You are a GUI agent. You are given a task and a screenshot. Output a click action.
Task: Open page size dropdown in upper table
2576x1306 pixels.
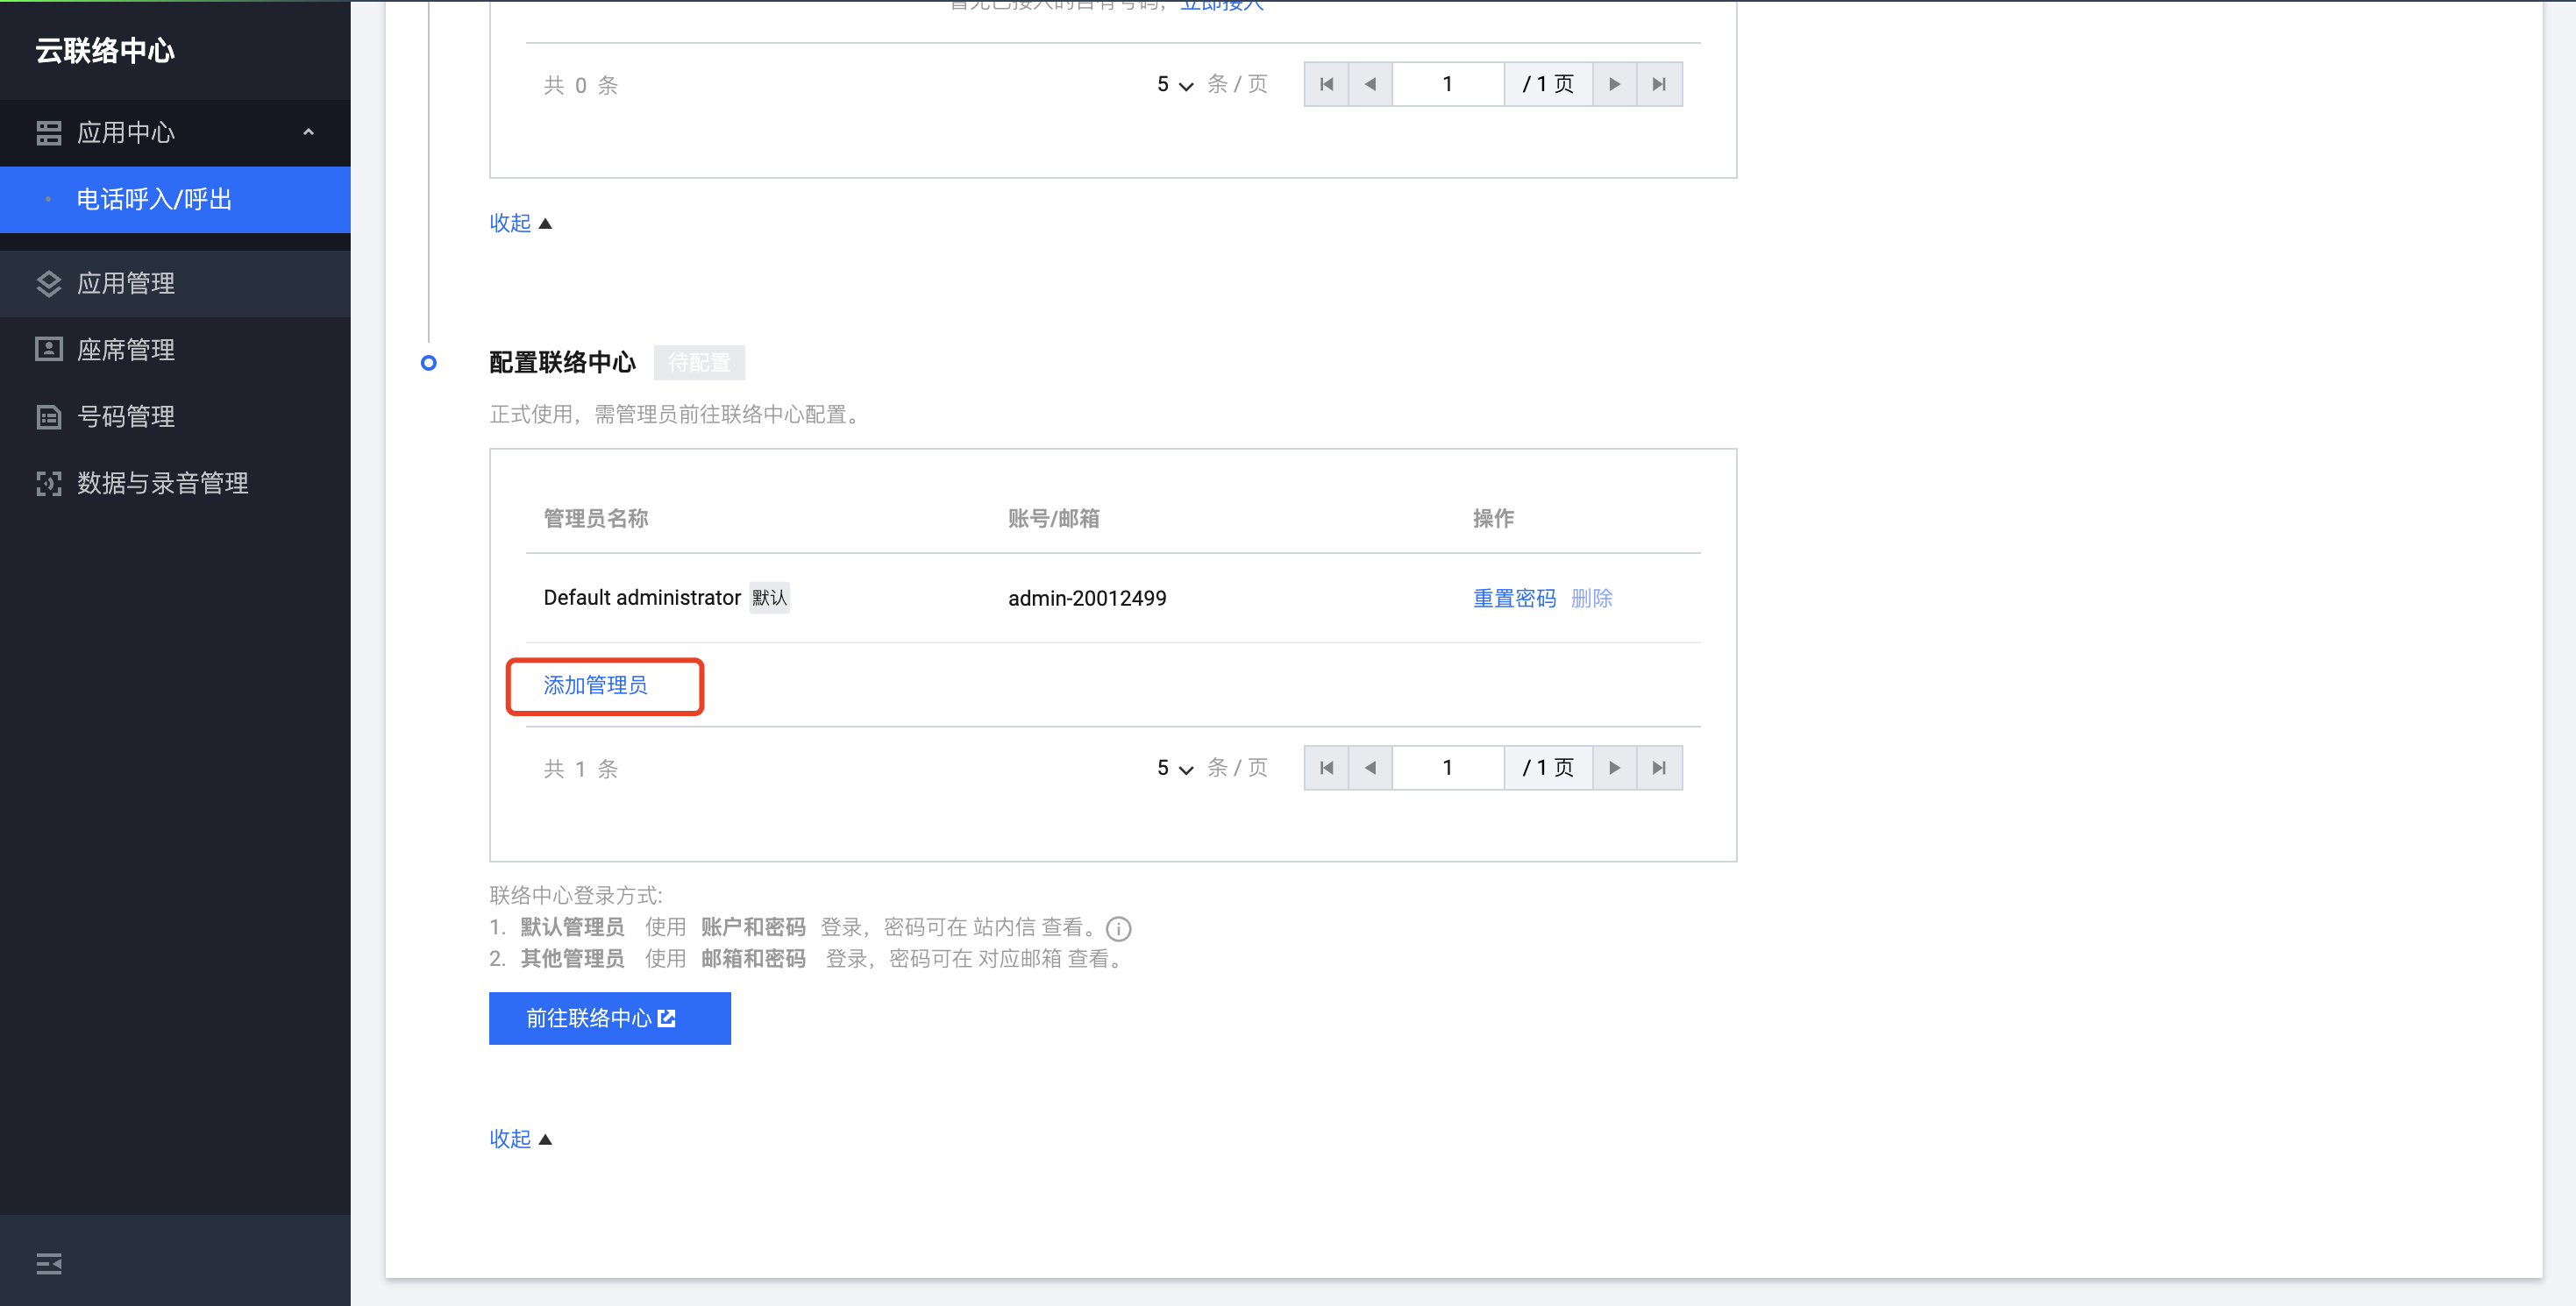tap(1174, 84)
